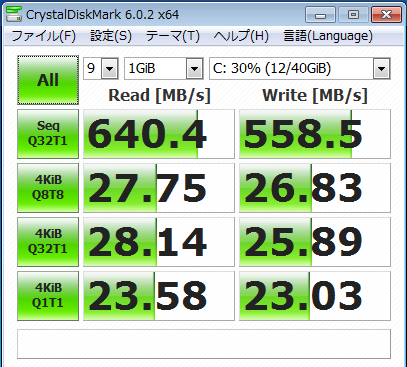Viewport: 407px width, 367px height.
Task: Maximize the CrystalDiskMark window
Action: (353, 15)
